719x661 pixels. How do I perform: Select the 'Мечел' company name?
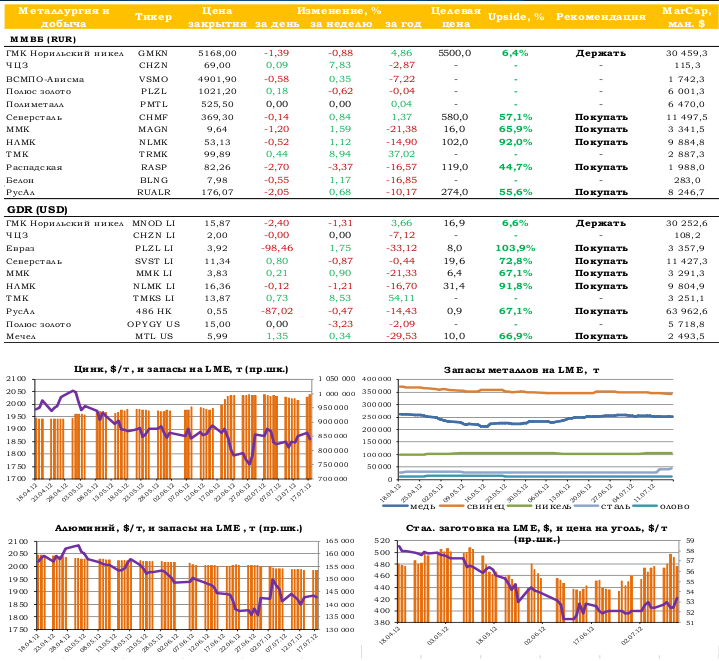pyautogui.click(x=21, y=336)
